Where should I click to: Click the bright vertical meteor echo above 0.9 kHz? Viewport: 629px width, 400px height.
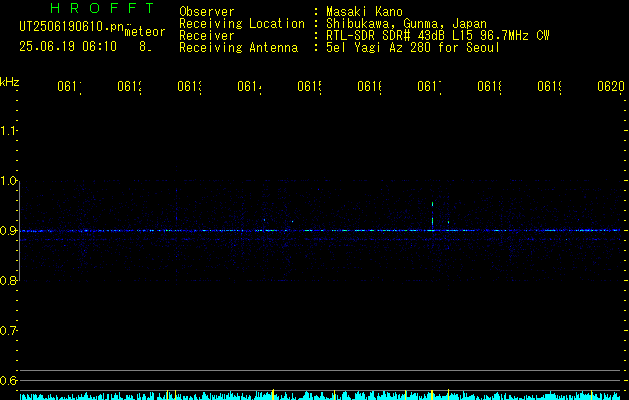coord(432,215)
